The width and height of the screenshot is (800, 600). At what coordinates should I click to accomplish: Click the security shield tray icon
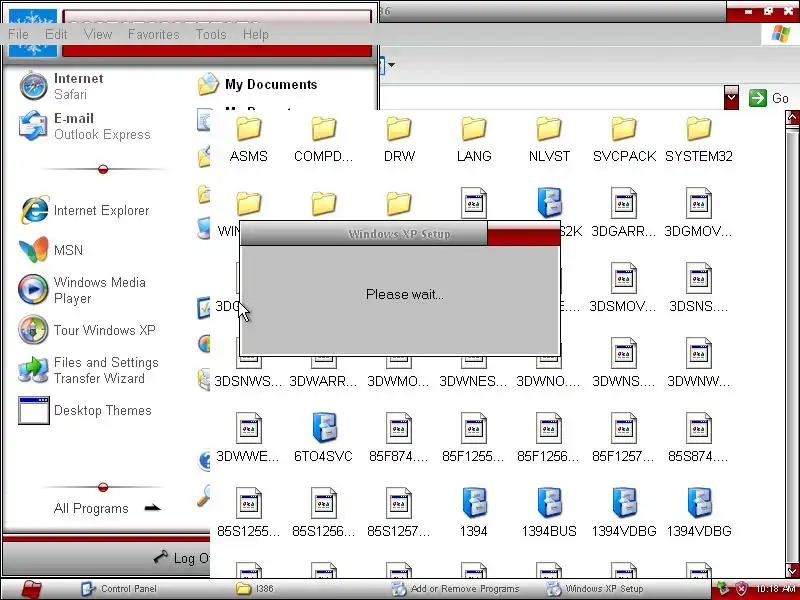coord(741,589)
